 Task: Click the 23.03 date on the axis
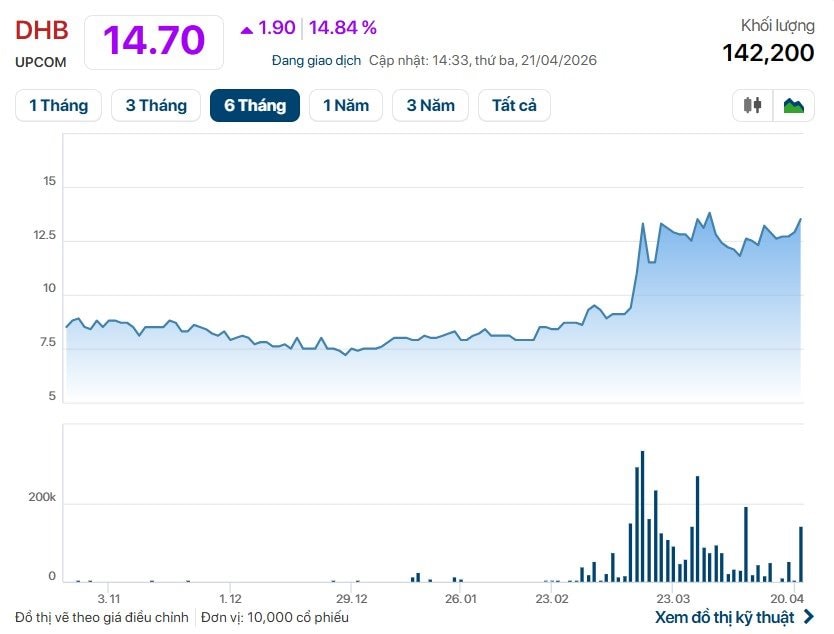click(671, 598)
